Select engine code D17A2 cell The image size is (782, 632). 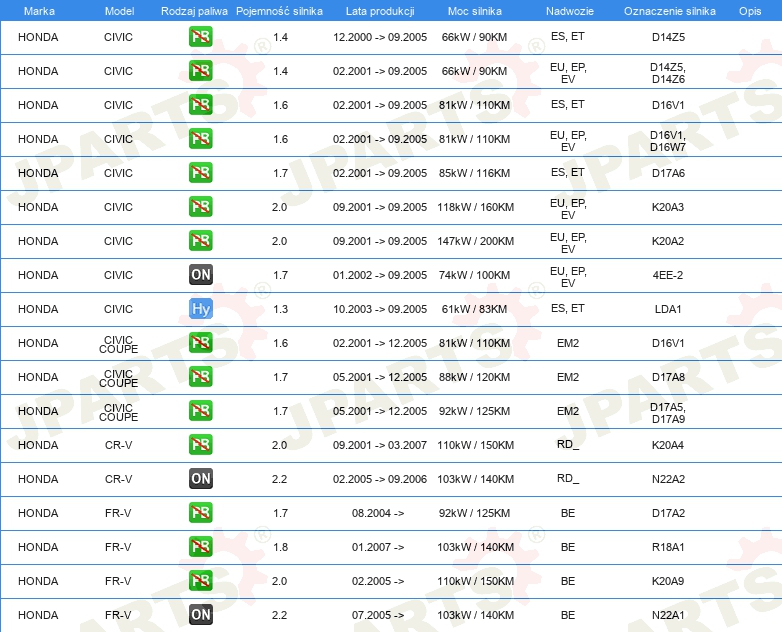668,513
